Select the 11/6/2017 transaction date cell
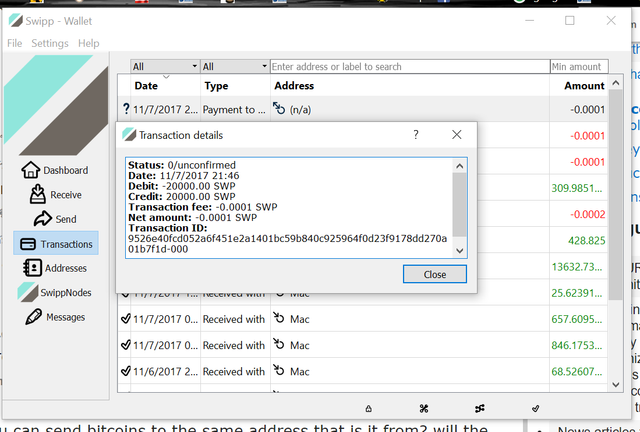This screenshot has width=640, height=432. [165, 372]
